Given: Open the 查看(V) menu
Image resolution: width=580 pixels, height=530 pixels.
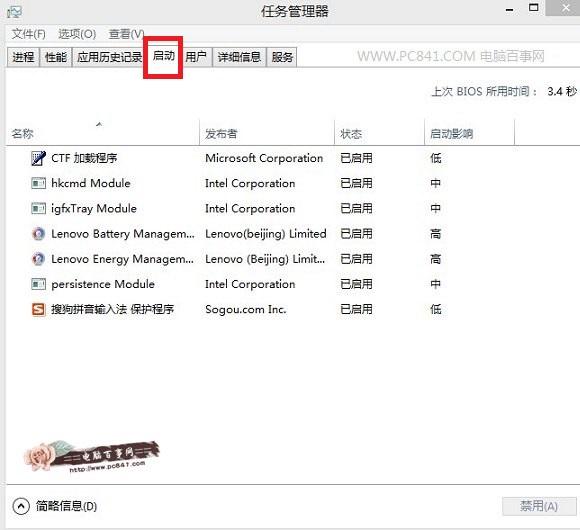Looking at the screenshot, I should 126,34.
